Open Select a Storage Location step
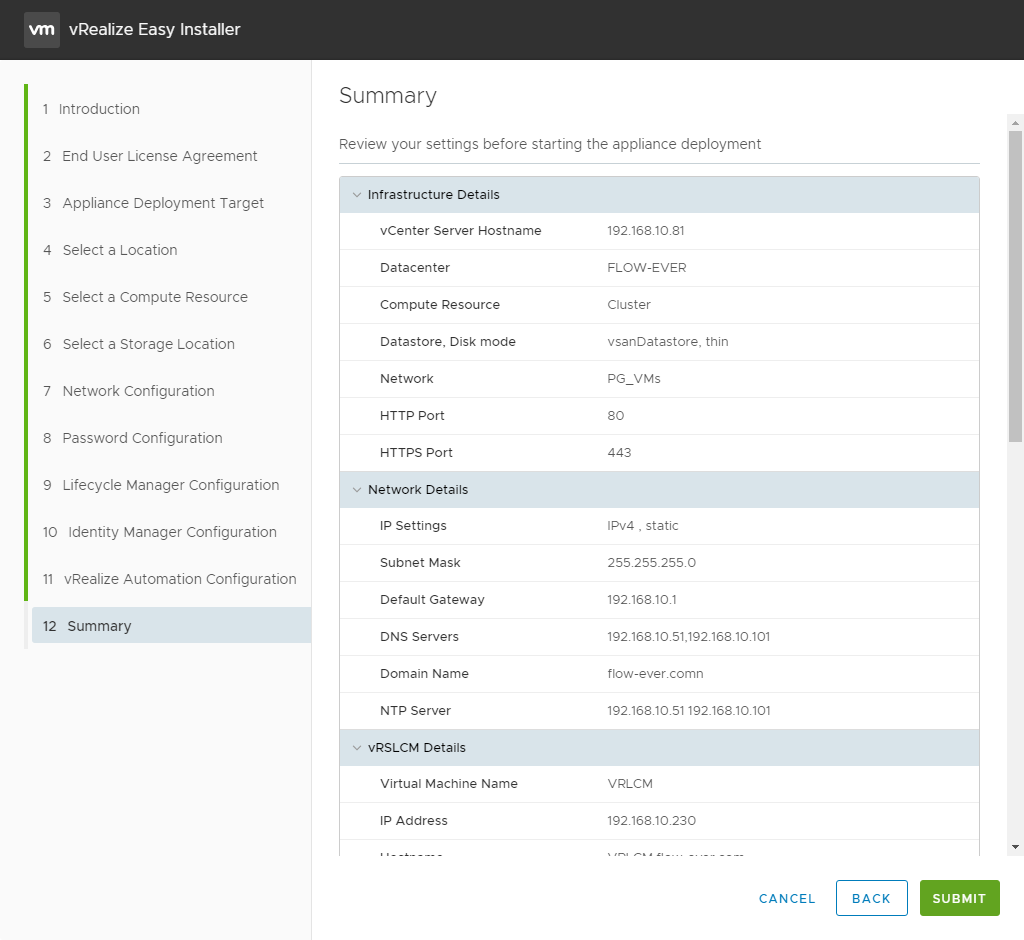 (139, 344)
